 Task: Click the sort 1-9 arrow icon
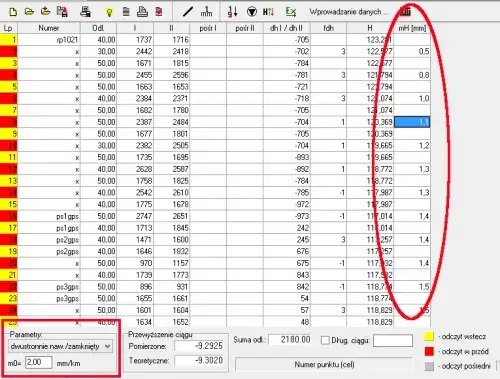click(232, 12)
